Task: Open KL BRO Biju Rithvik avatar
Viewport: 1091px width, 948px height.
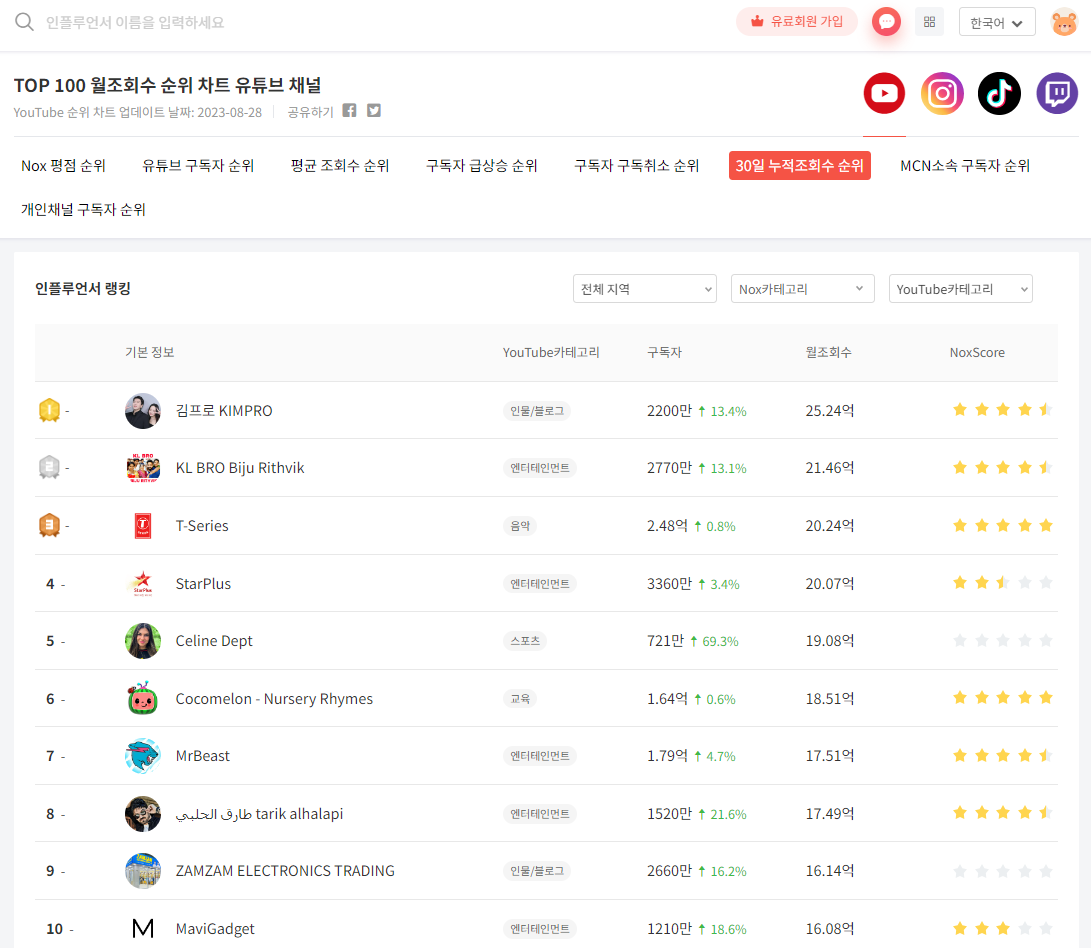Action: [x=143, y=468]
